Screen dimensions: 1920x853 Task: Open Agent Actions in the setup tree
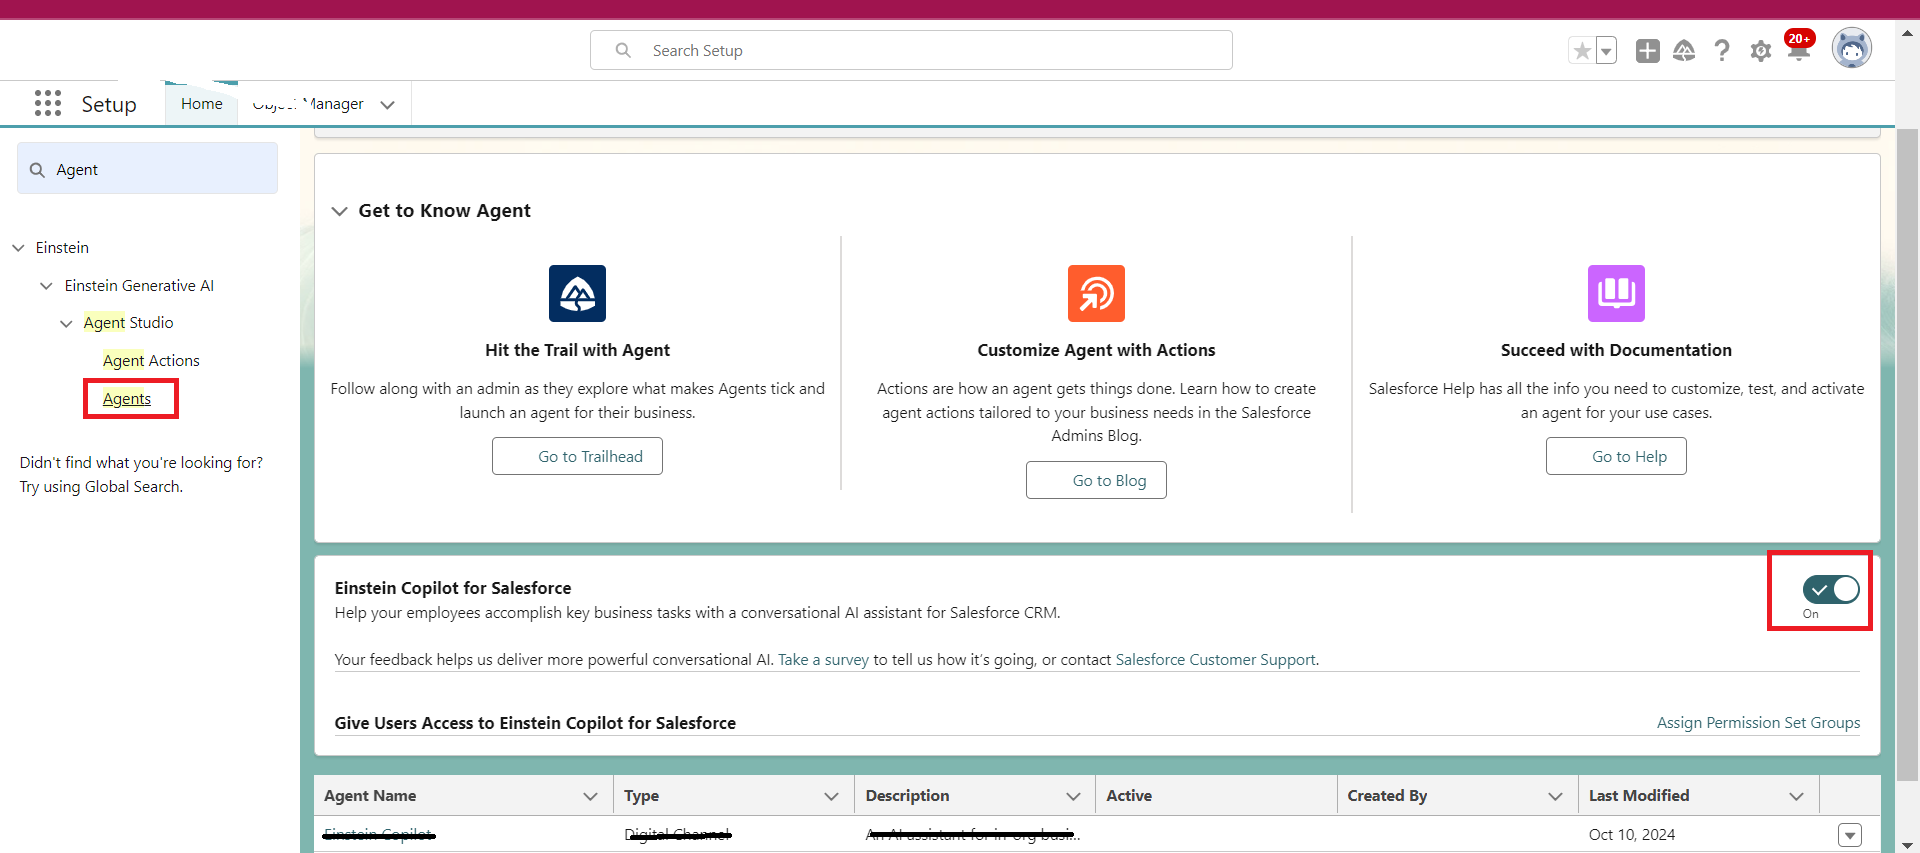(151, 360)
